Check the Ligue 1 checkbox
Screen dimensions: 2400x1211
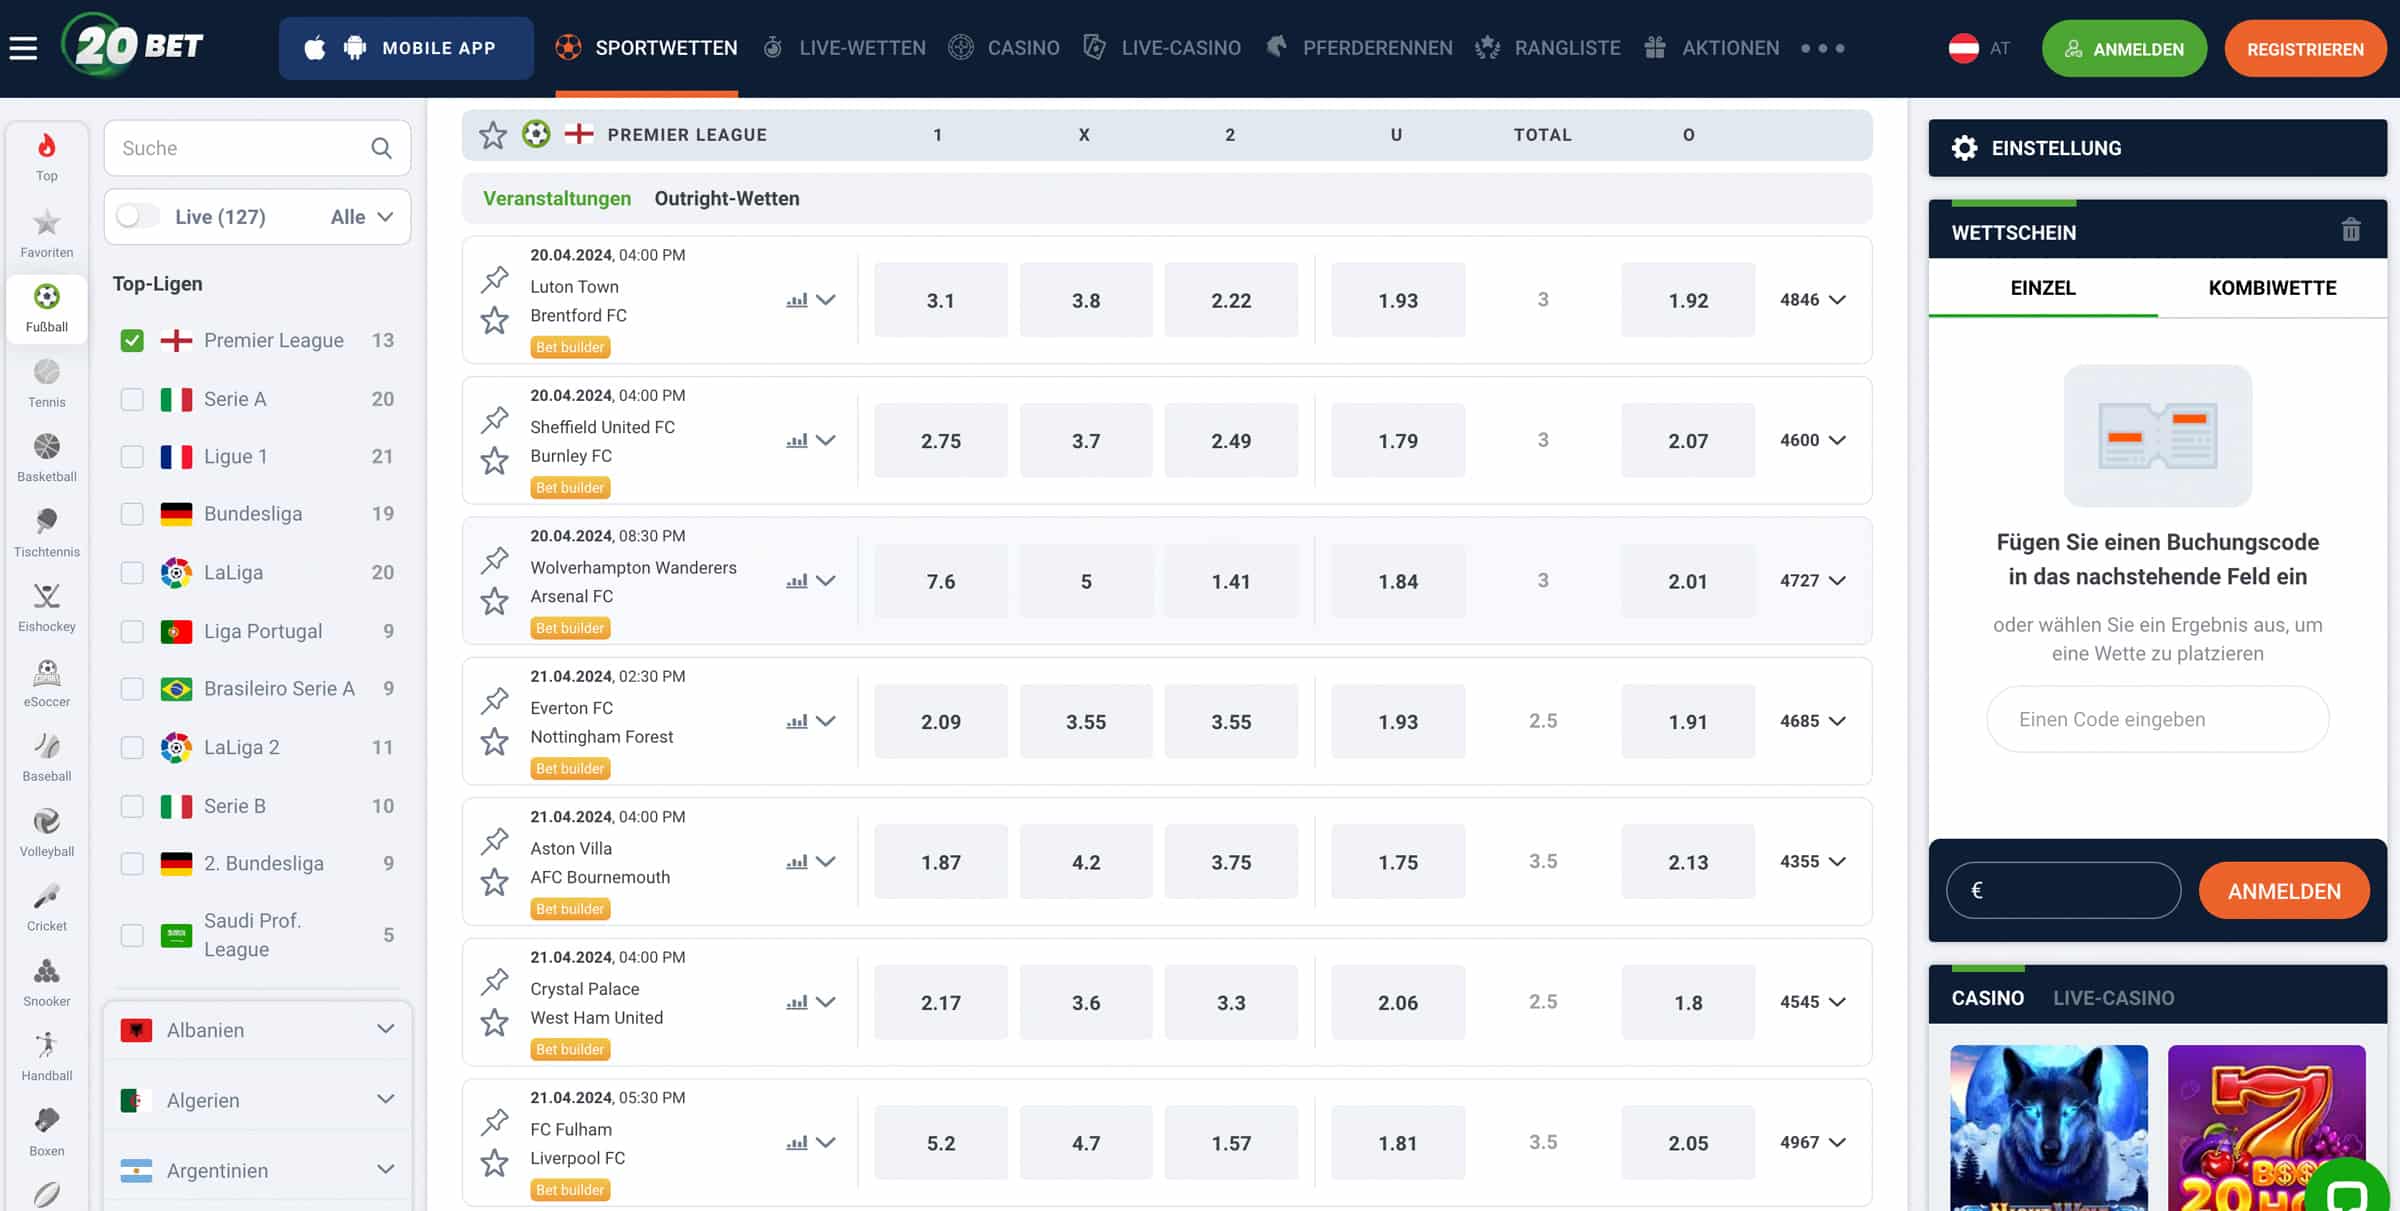pyautogui.click(x=132, y=457)
